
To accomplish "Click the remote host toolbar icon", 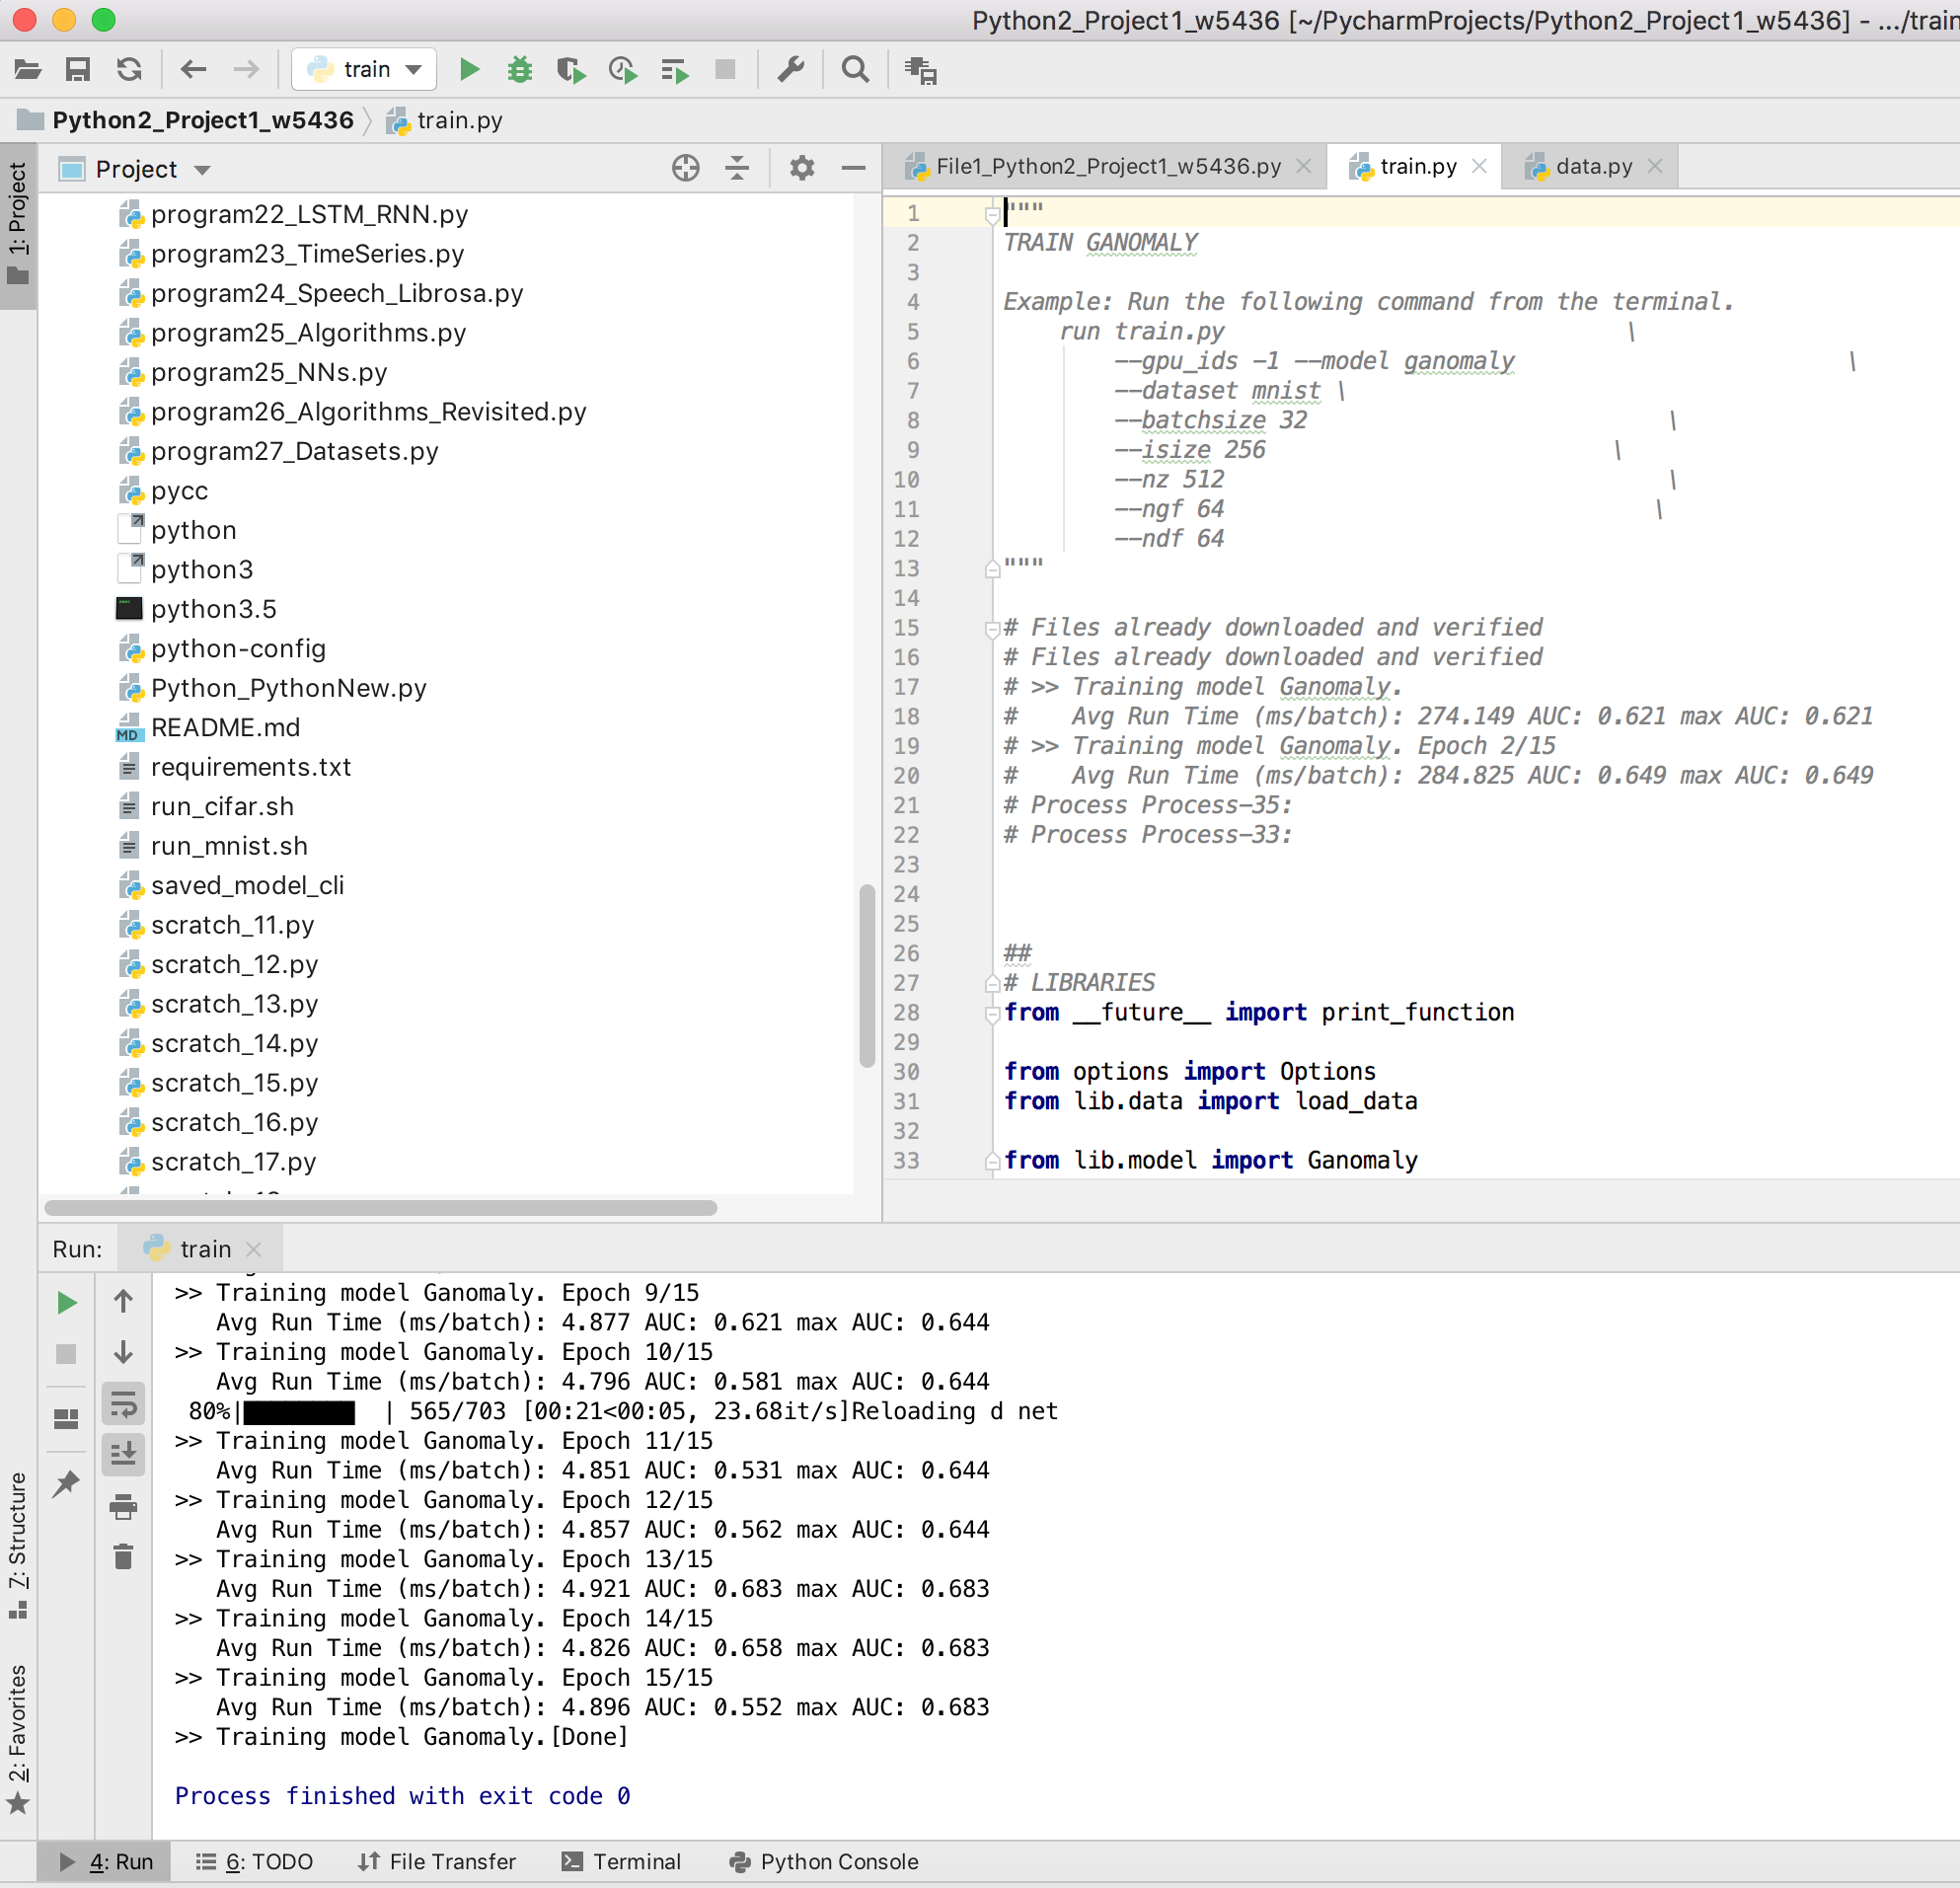I will click(920, 70).
